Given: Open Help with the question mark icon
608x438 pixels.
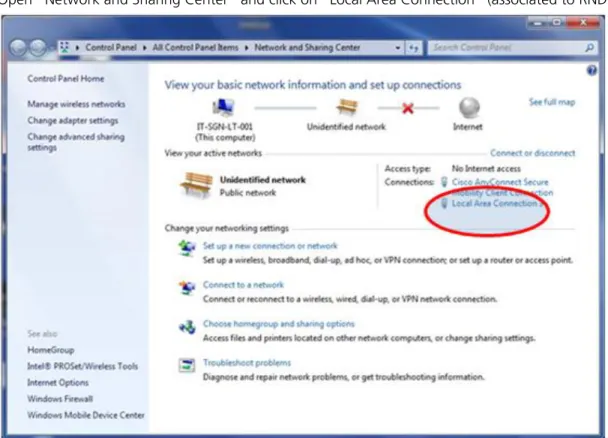Looking at the screenshot, I should click(x=592, y=71).
